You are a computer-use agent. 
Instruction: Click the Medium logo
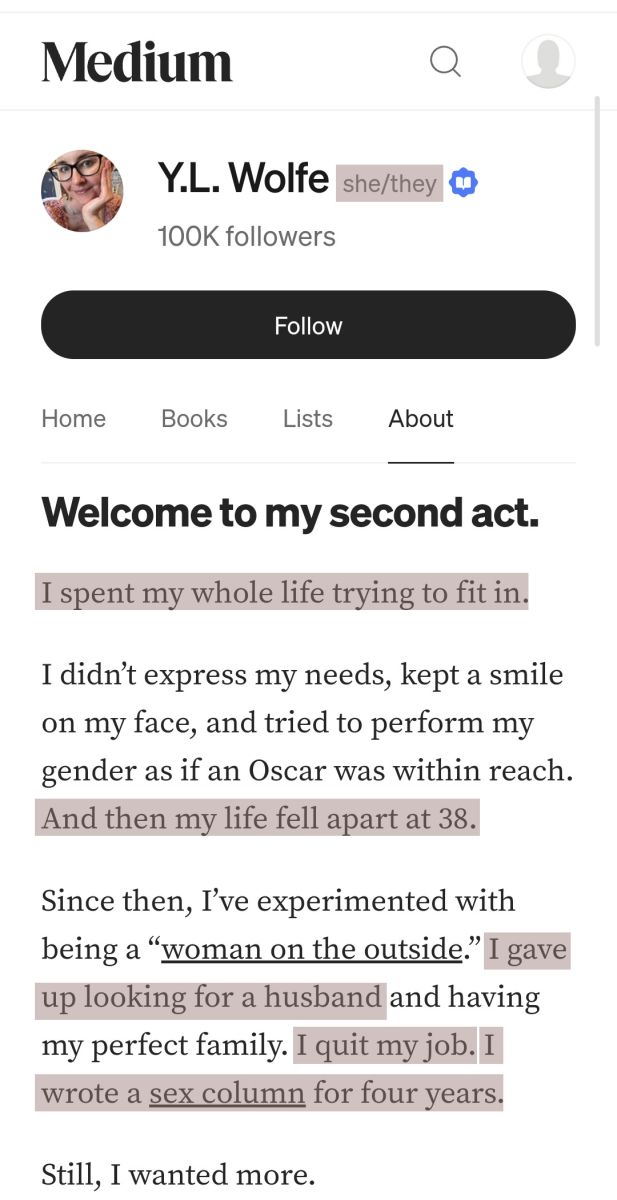pos(137,62)
